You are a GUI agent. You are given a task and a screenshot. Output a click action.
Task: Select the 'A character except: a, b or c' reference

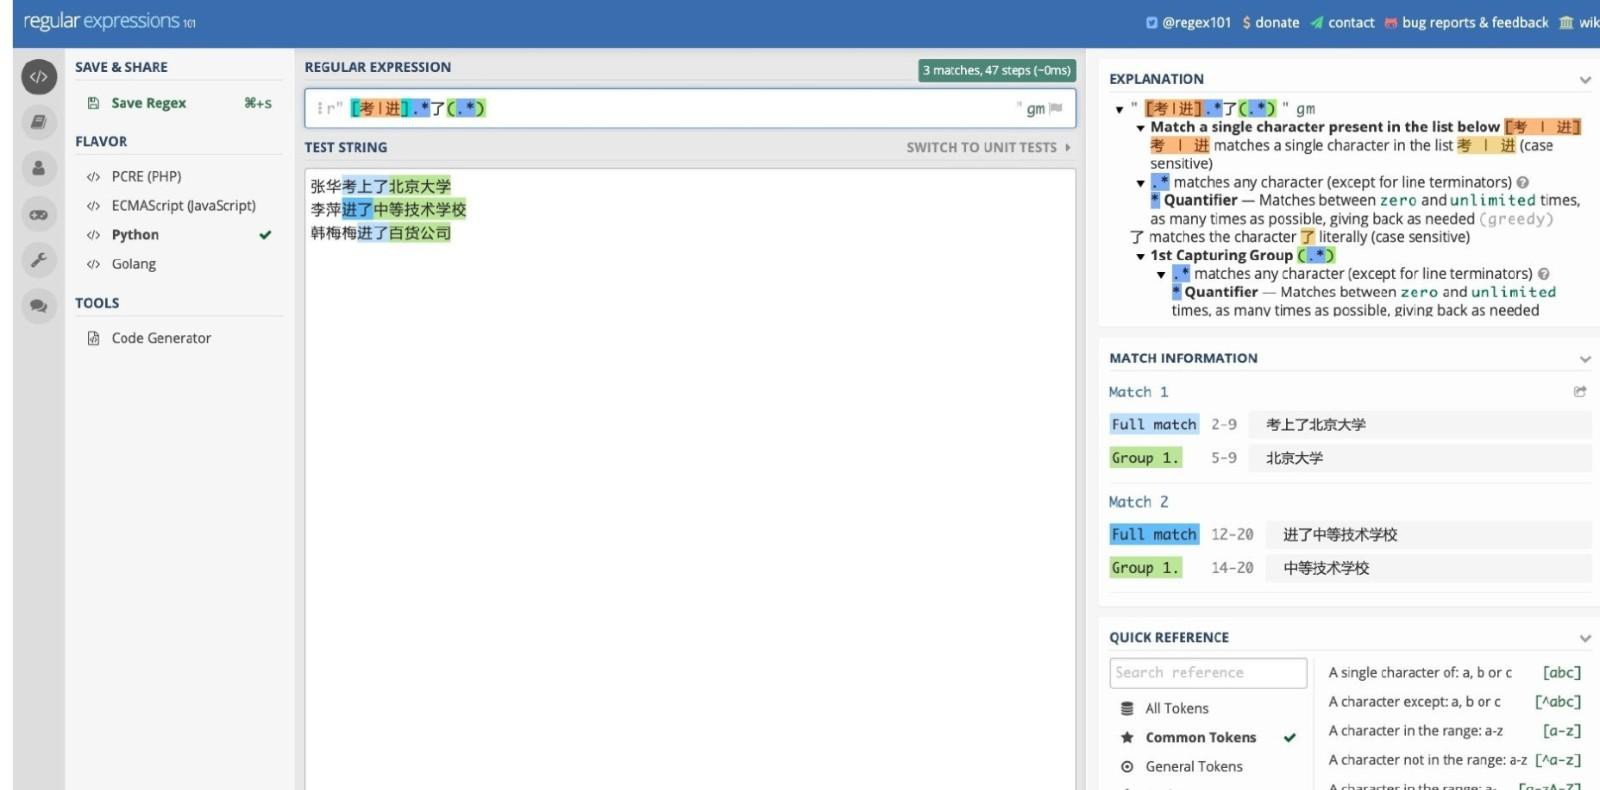tap(1455, 702)
